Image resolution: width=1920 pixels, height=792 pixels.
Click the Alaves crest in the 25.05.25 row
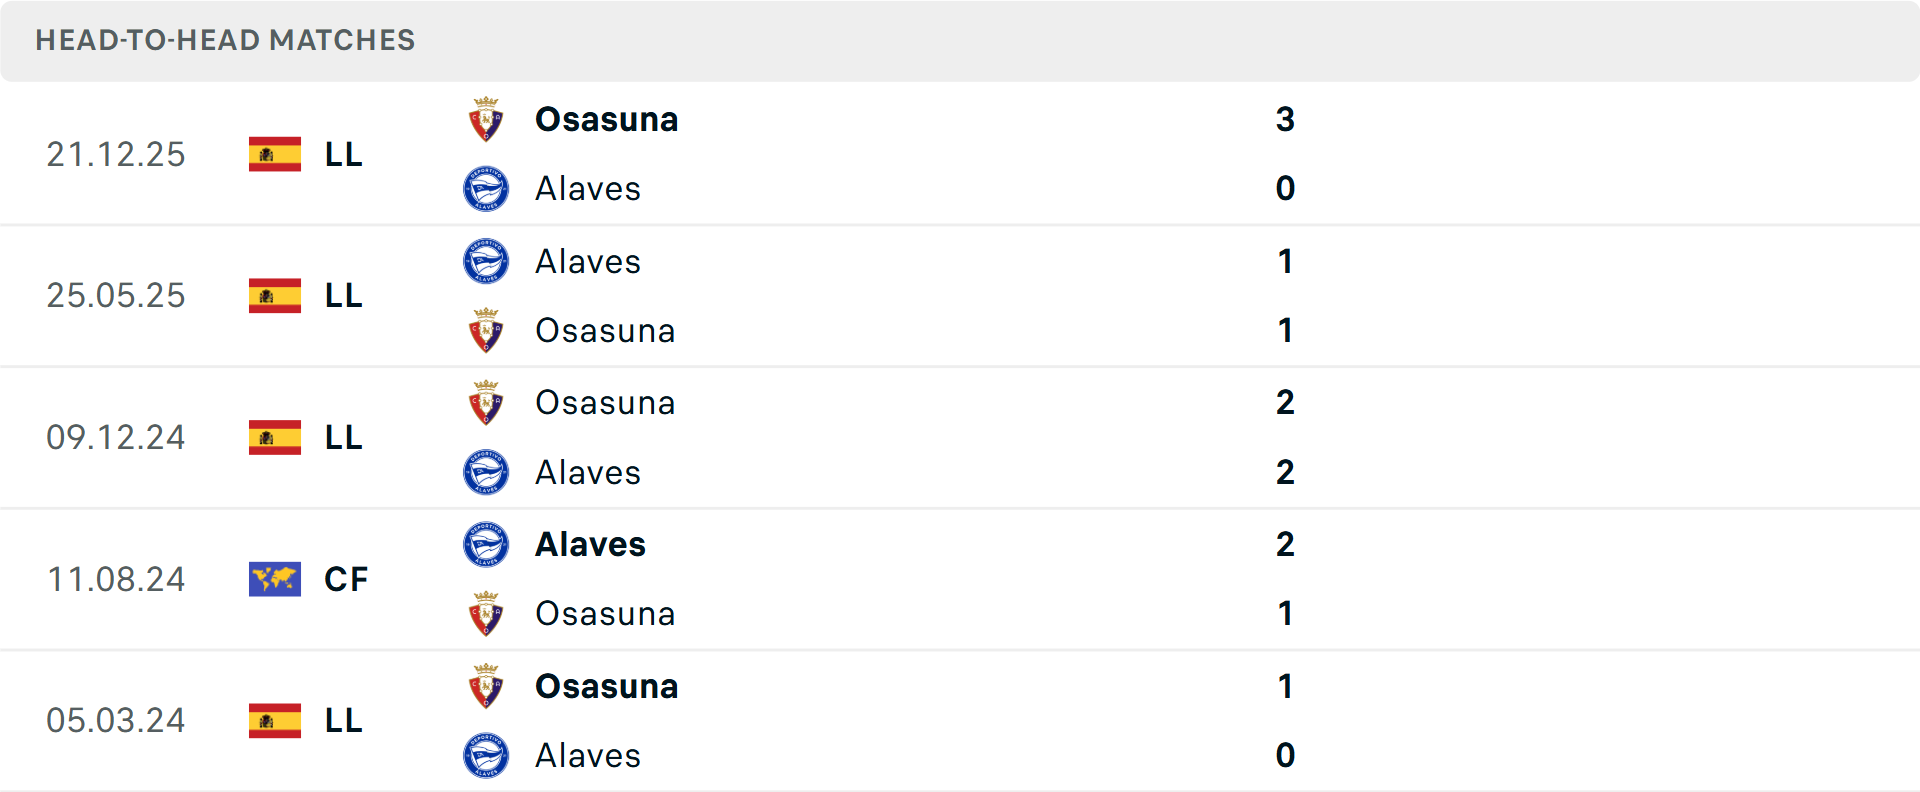point(486,261)
